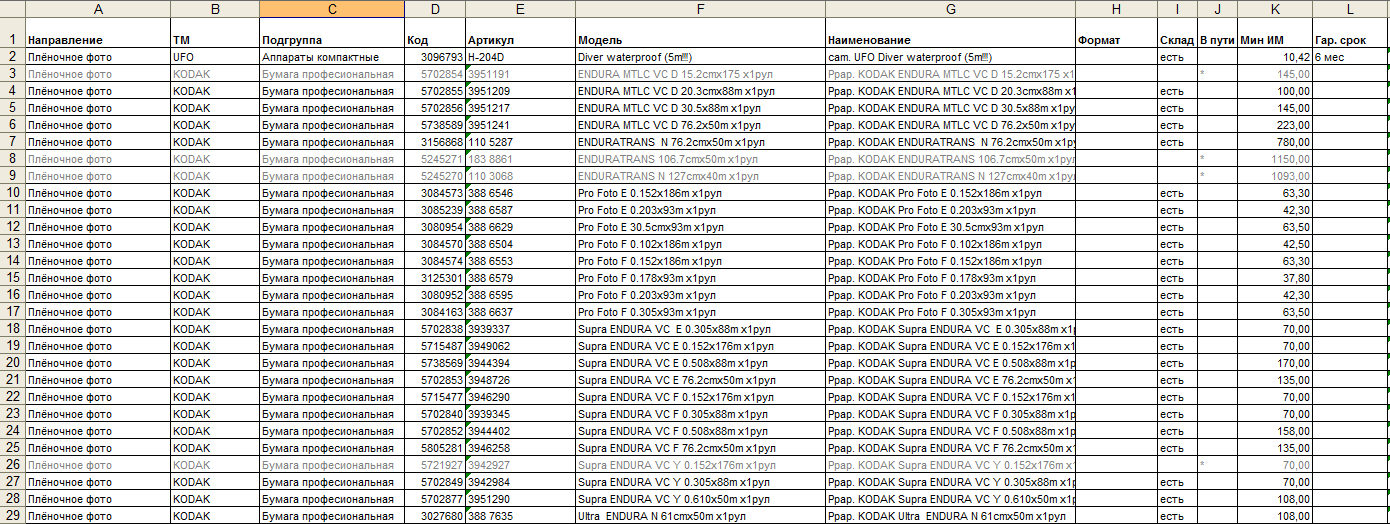Select price cell 170,00

pos(1275,362)
